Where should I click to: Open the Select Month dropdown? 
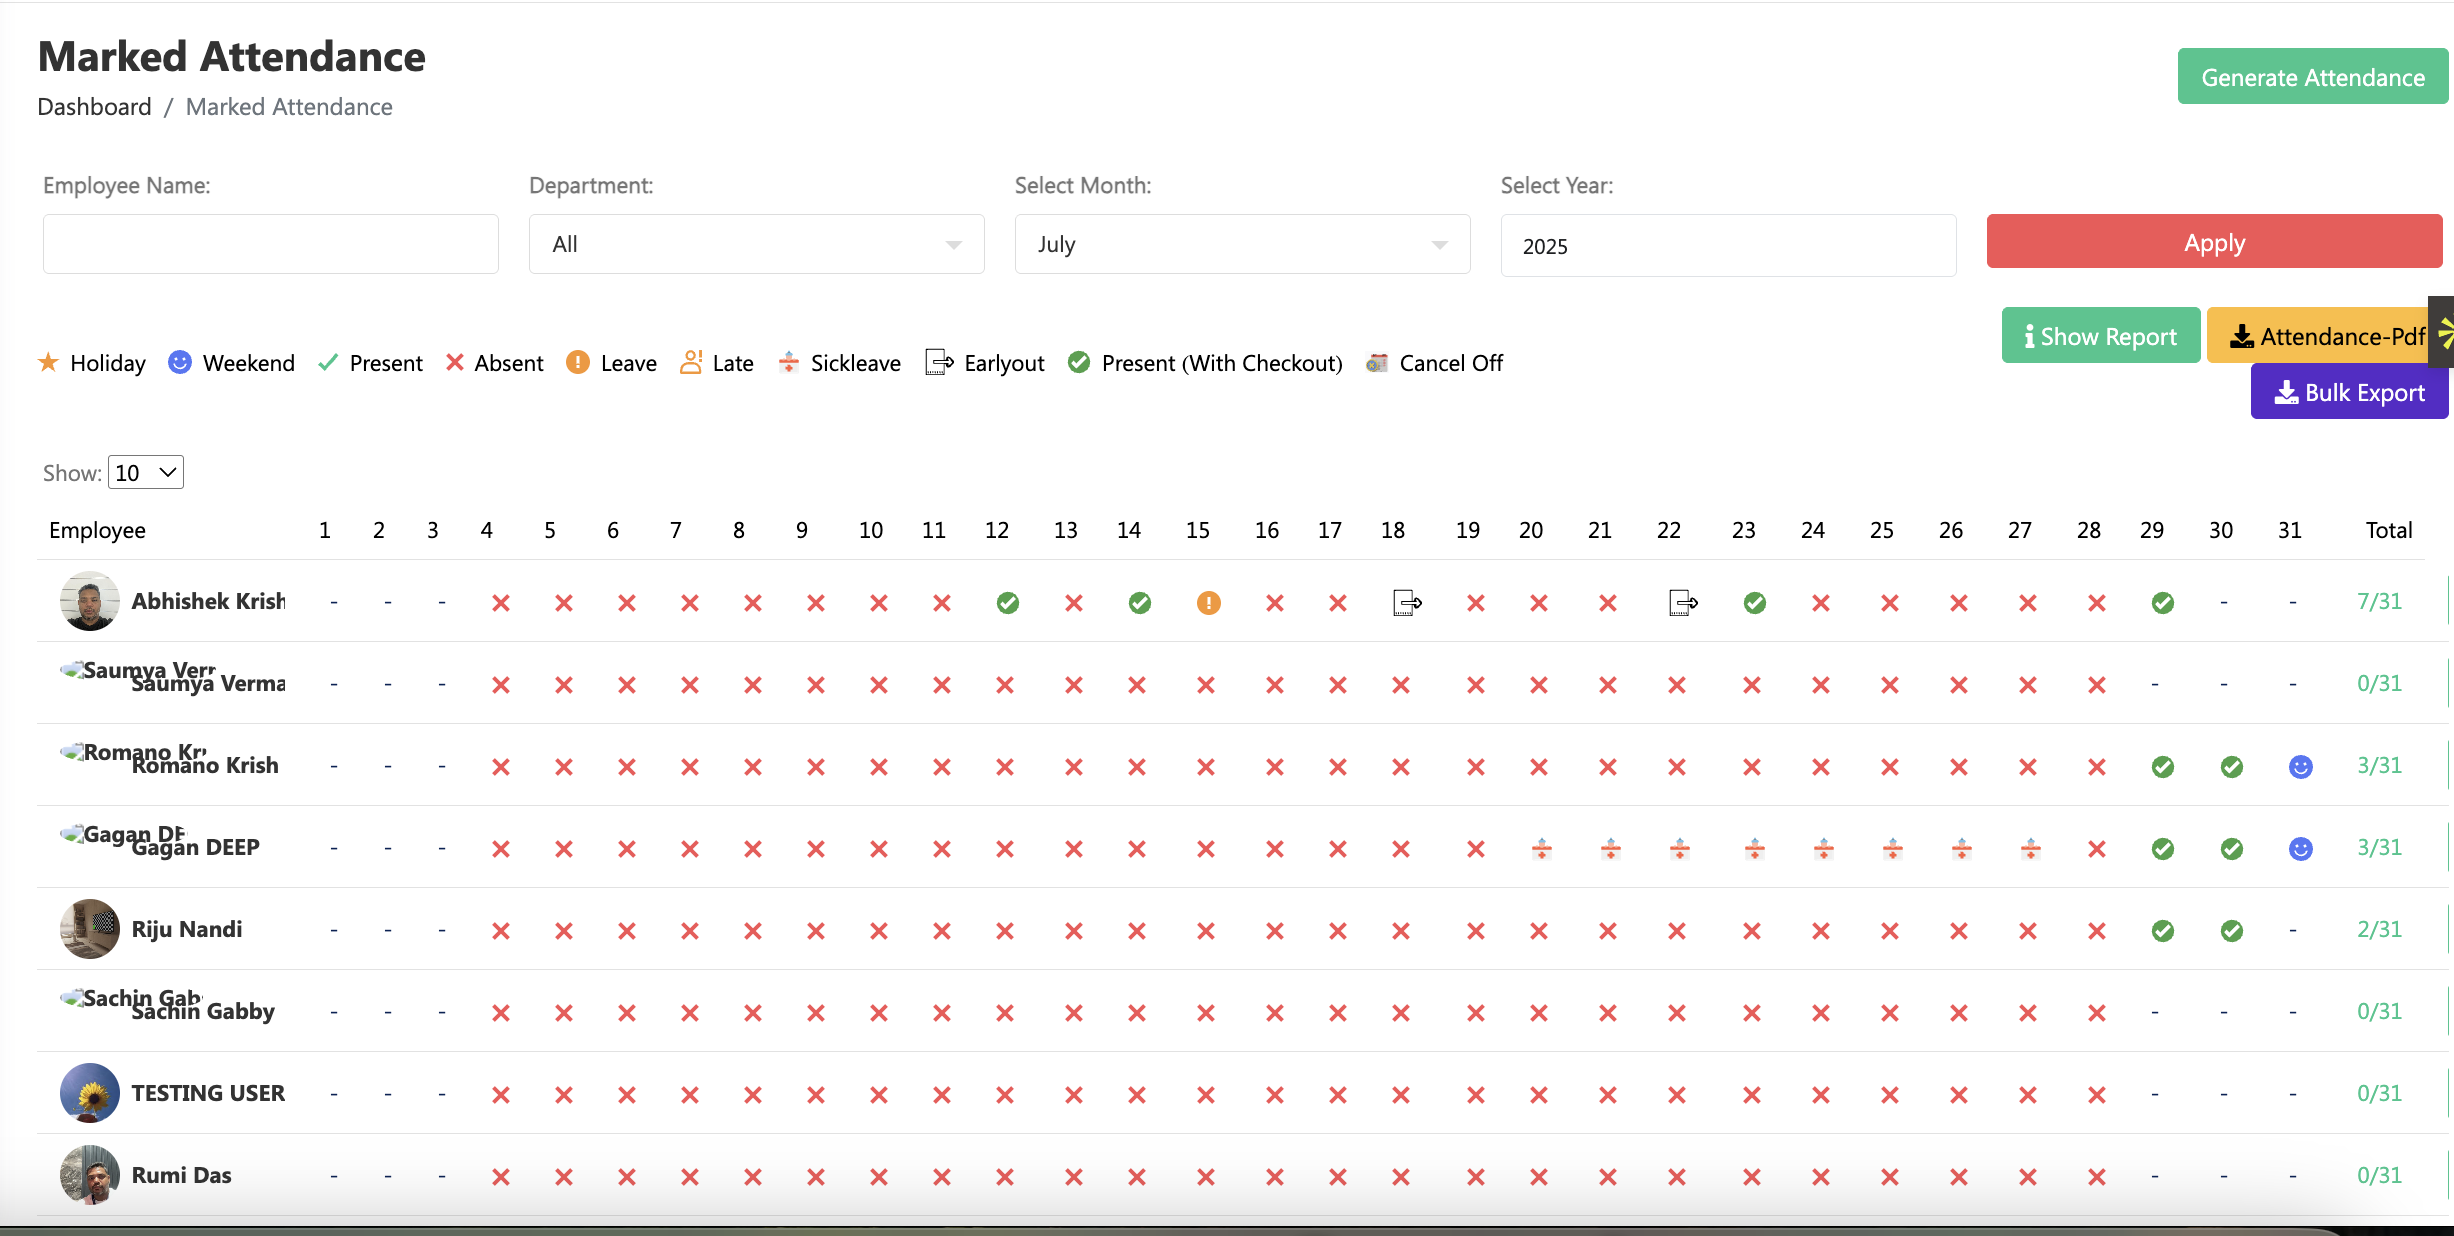click(x=1242, y=244)
